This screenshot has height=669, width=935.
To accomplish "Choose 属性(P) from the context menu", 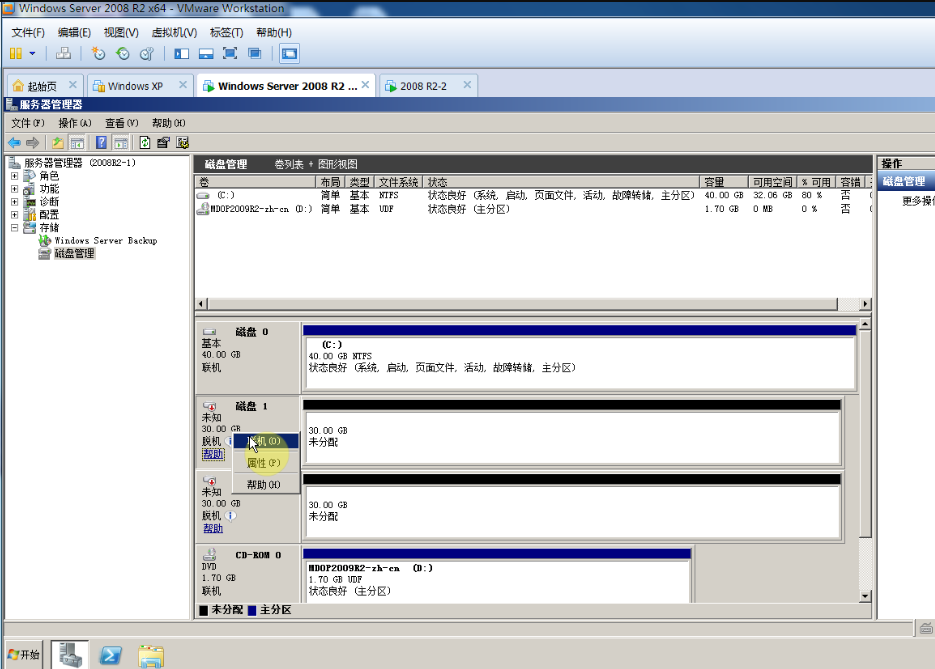I will point(265,463).
